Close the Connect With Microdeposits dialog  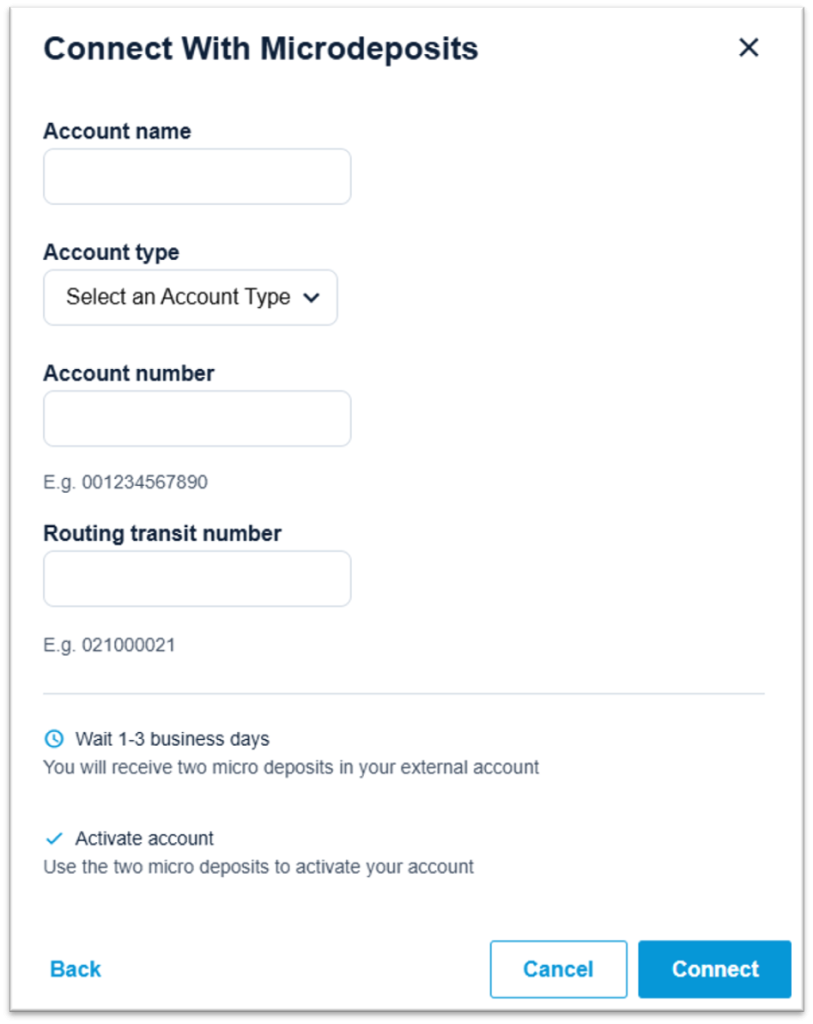pos(748,47)
